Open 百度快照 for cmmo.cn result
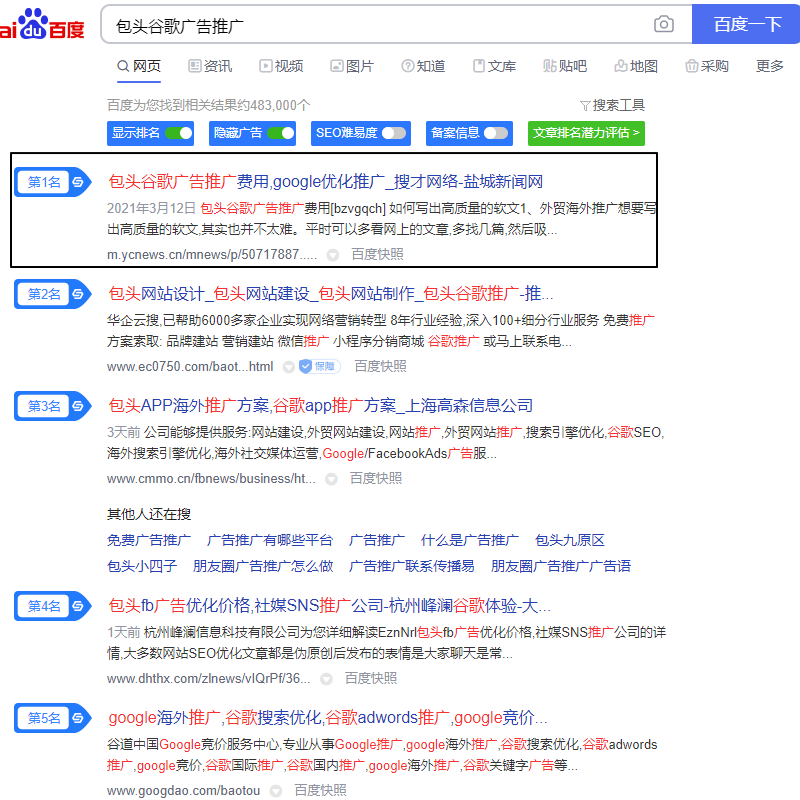Screen dimensions: 800x800 (376, 479)
